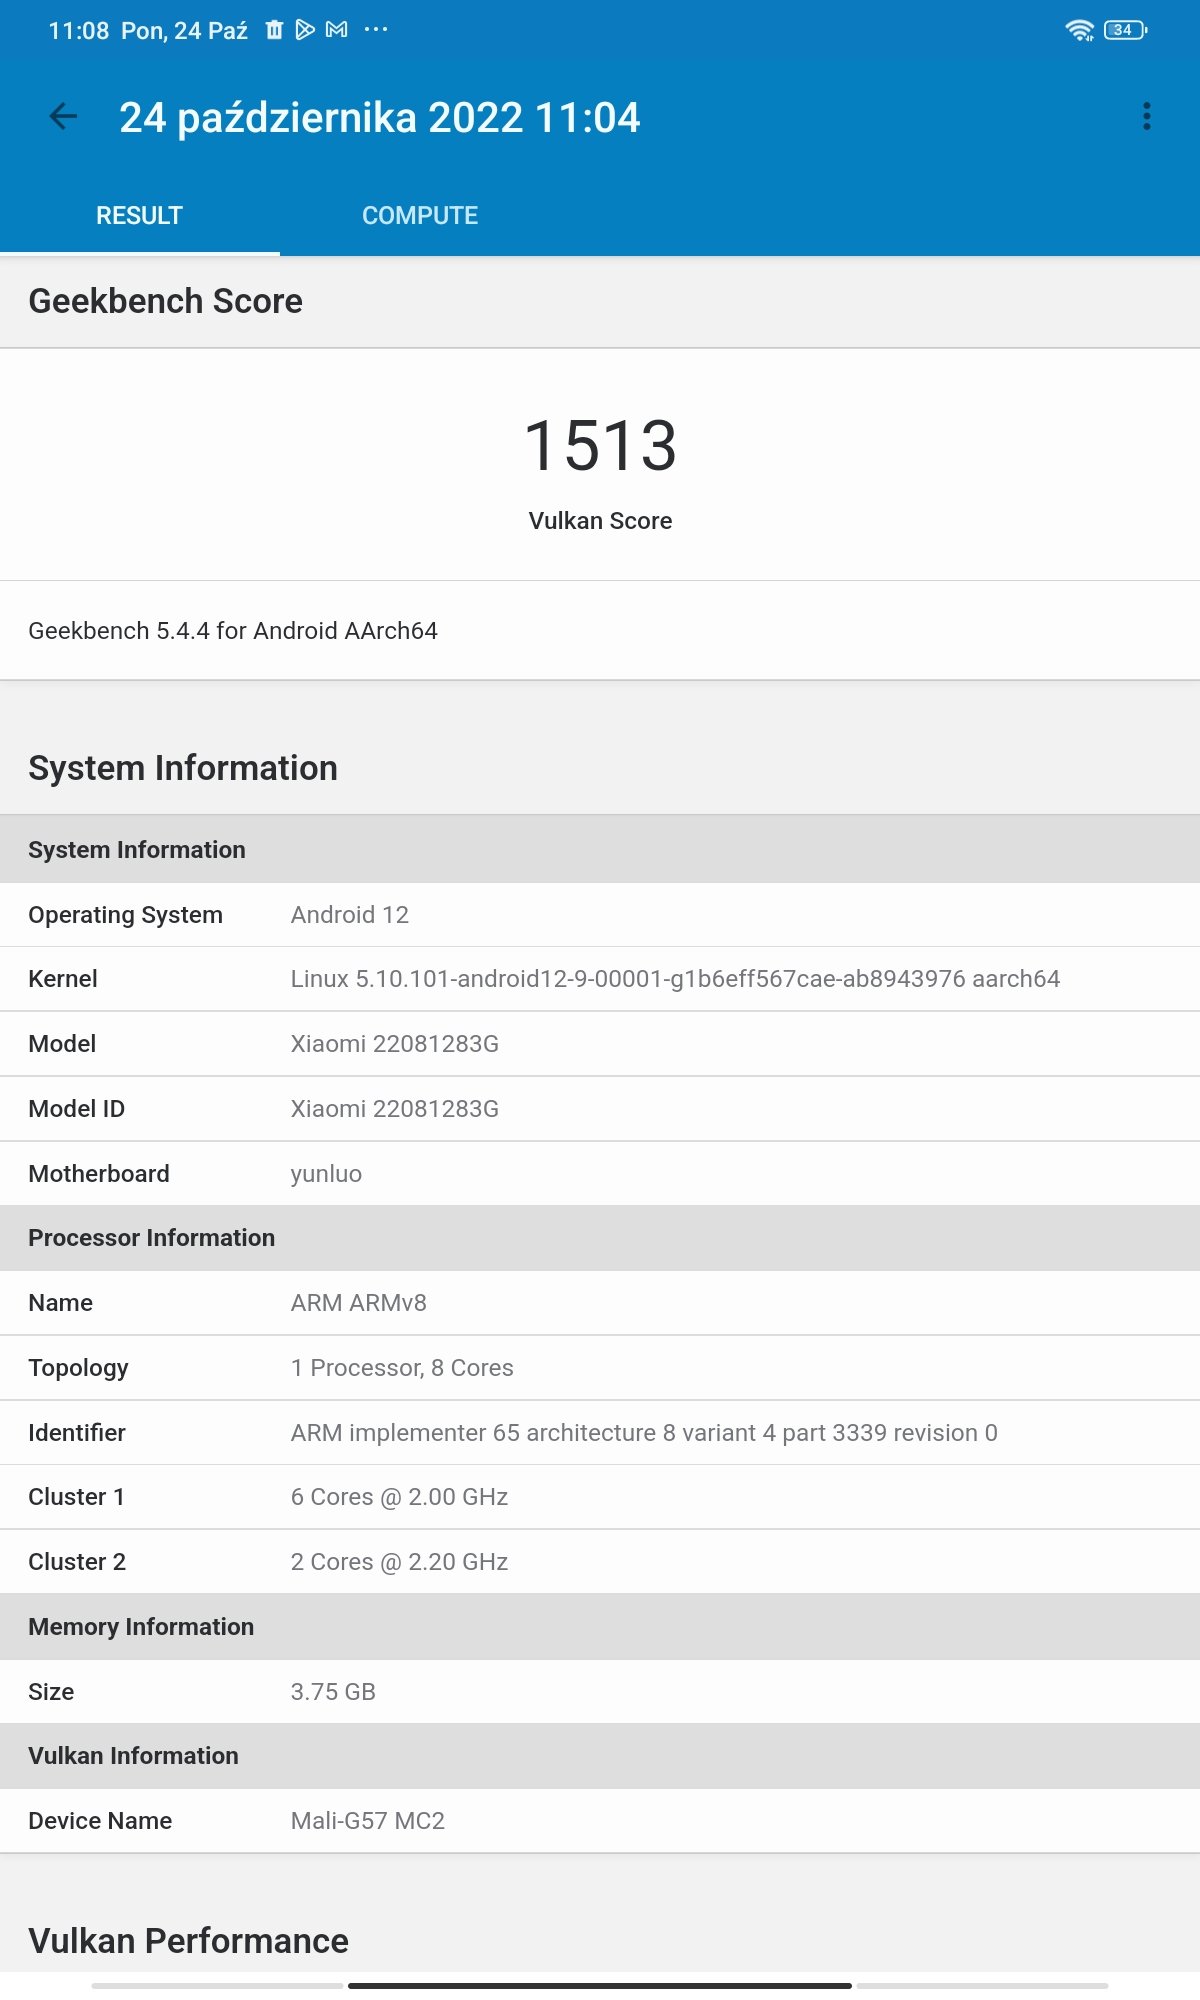The height and width of the screenshot is (2000, 1200).
Task: Tap the trash notification icon in status bar
Action: (x=274, y=30)
